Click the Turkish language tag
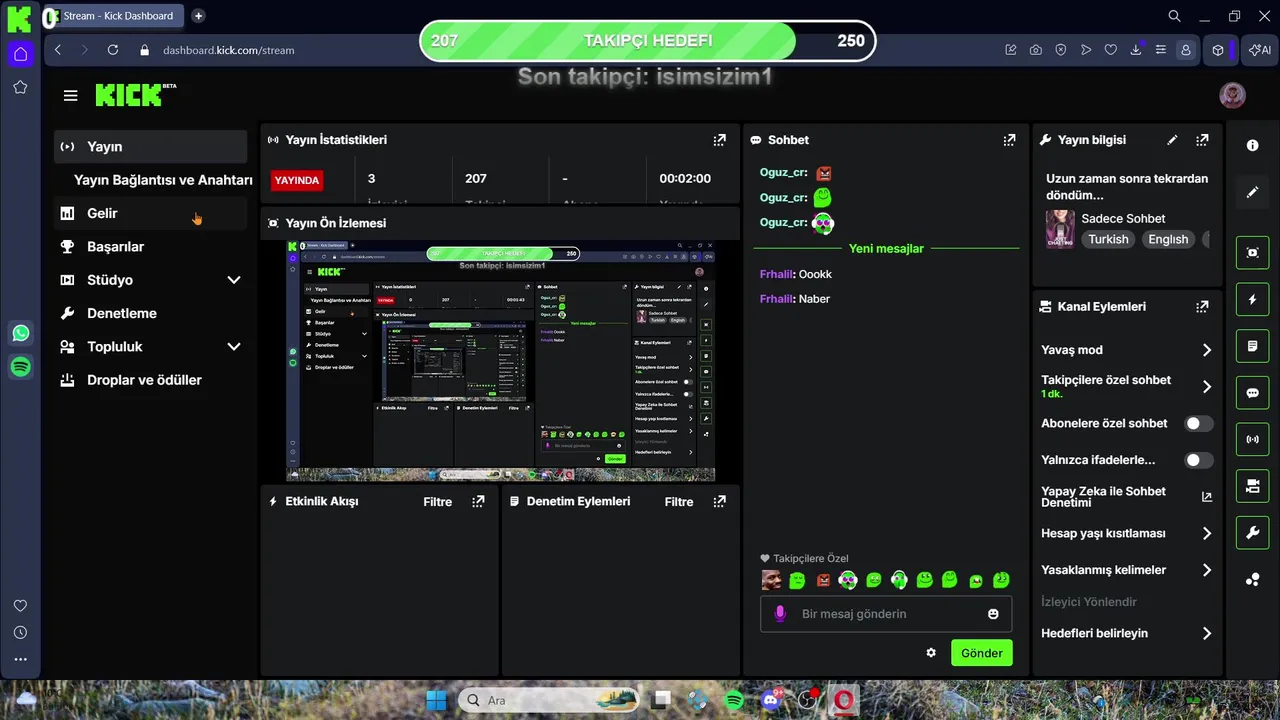The height and width of the screenshot is (720, 1280). click(1108, 240)
